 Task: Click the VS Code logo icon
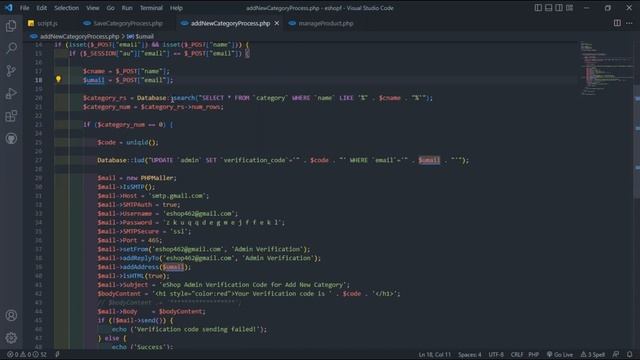9,8
